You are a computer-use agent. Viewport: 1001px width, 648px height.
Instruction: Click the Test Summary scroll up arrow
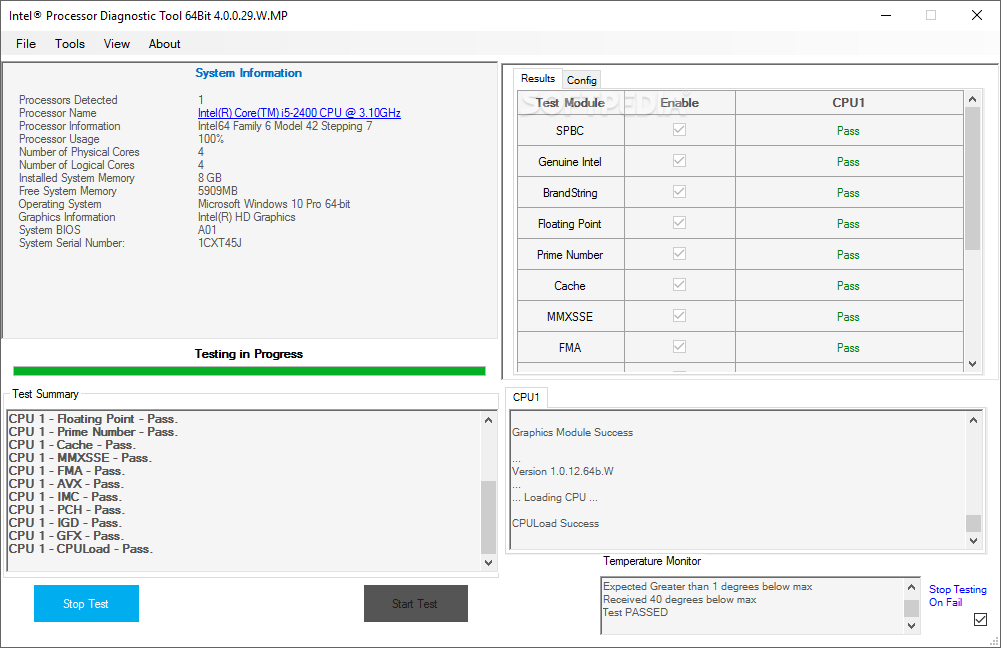pyautogui.click(x=488, y=420)
